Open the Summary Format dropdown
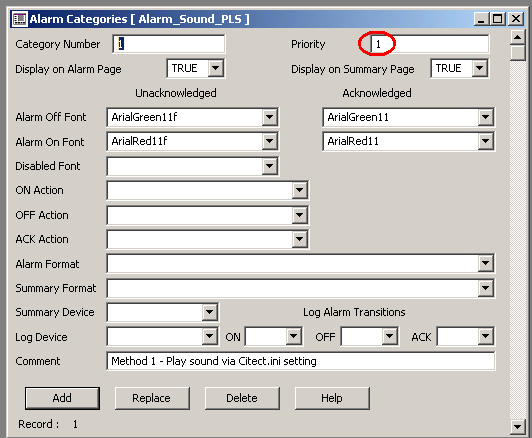This screenshot has width=532, height=438. [486, 288]
